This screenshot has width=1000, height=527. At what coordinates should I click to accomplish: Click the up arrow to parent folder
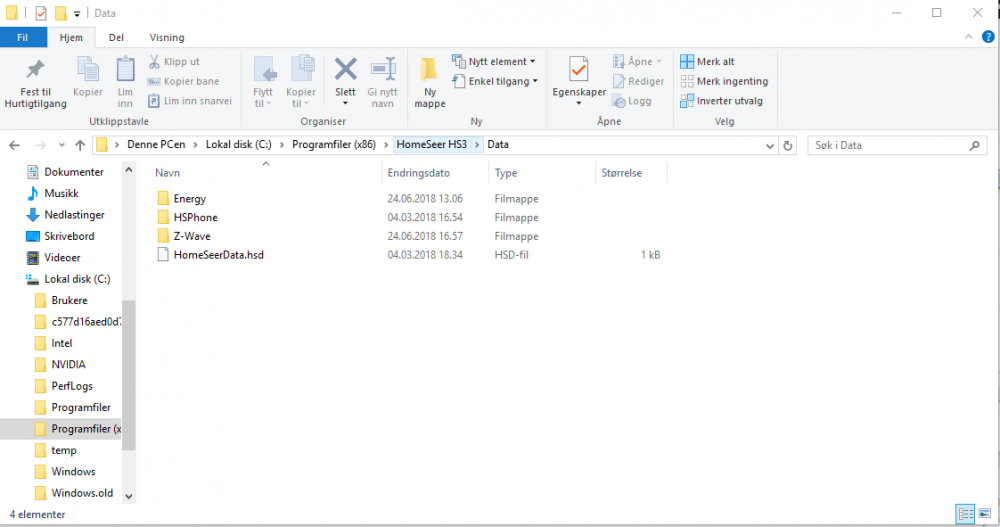[78, 145]
